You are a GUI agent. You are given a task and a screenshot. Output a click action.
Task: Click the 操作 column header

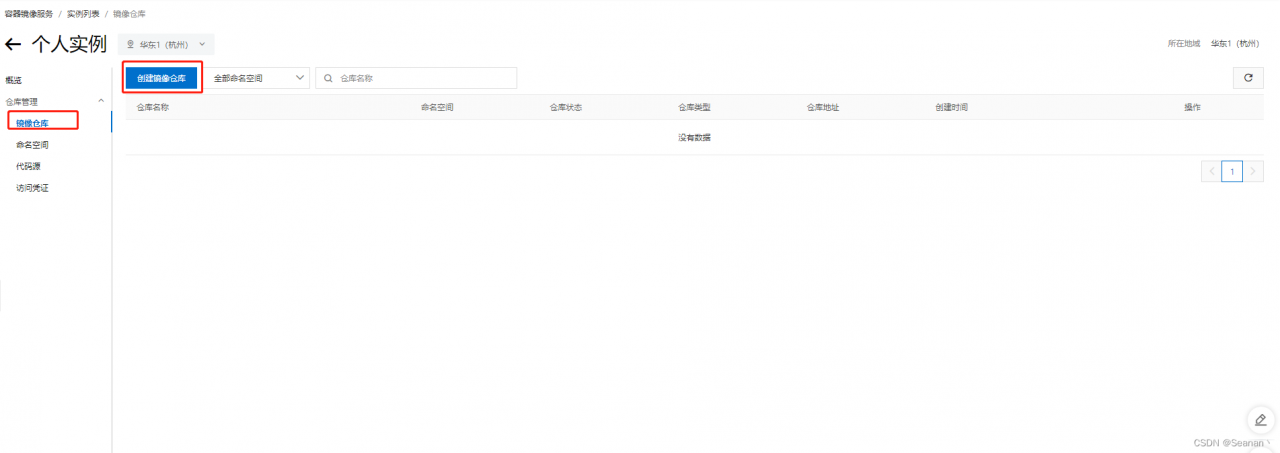click(x=1192, y=107)
